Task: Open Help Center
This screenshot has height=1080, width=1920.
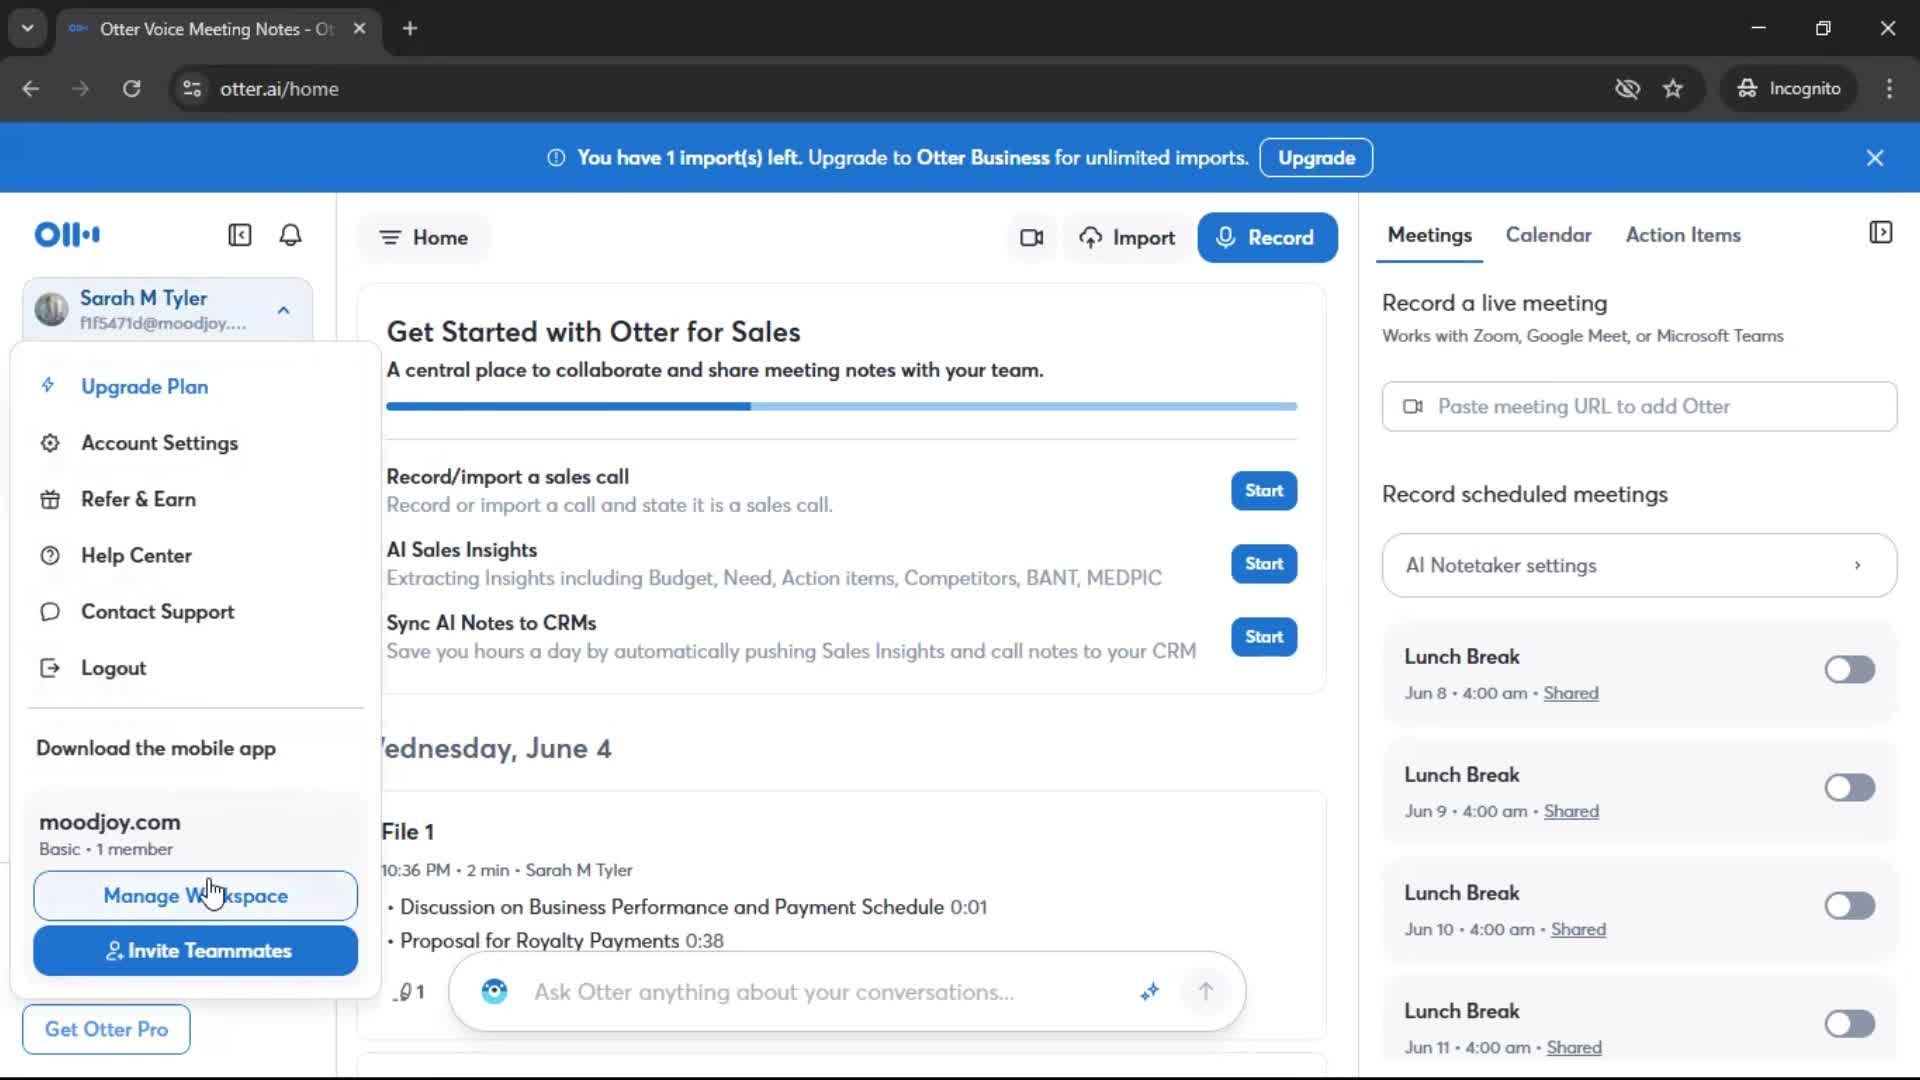Action: point(136,556)
